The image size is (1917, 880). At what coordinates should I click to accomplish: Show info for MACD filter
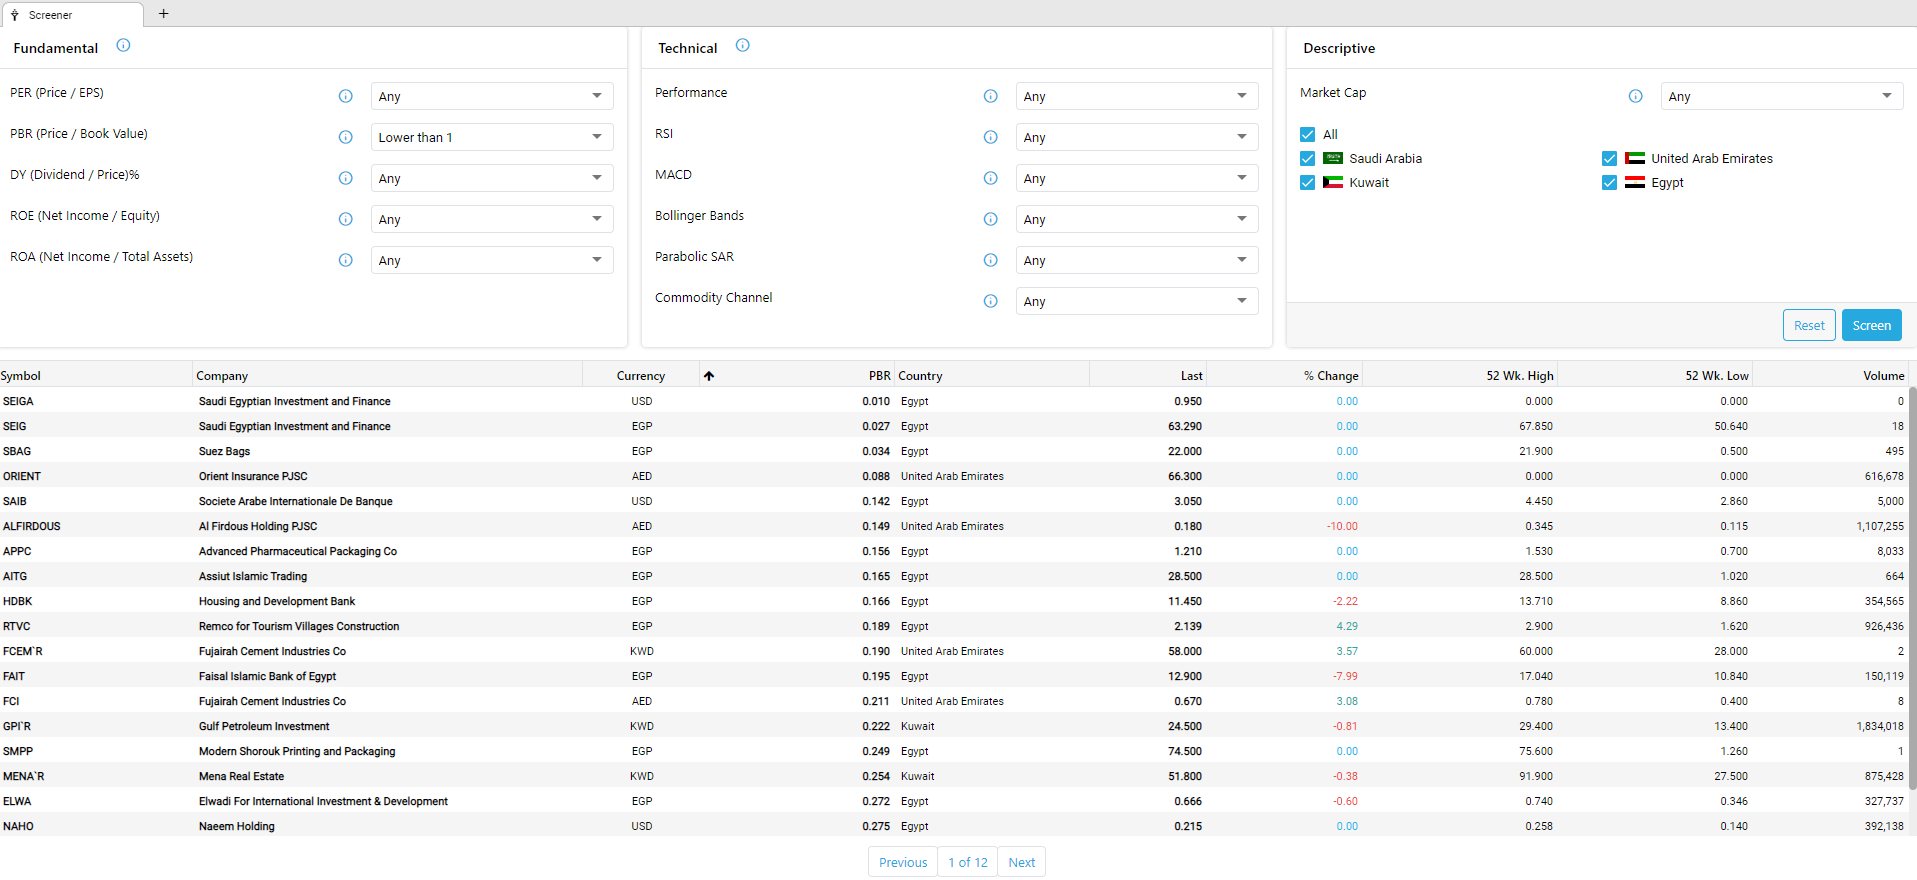coord(990,178)
